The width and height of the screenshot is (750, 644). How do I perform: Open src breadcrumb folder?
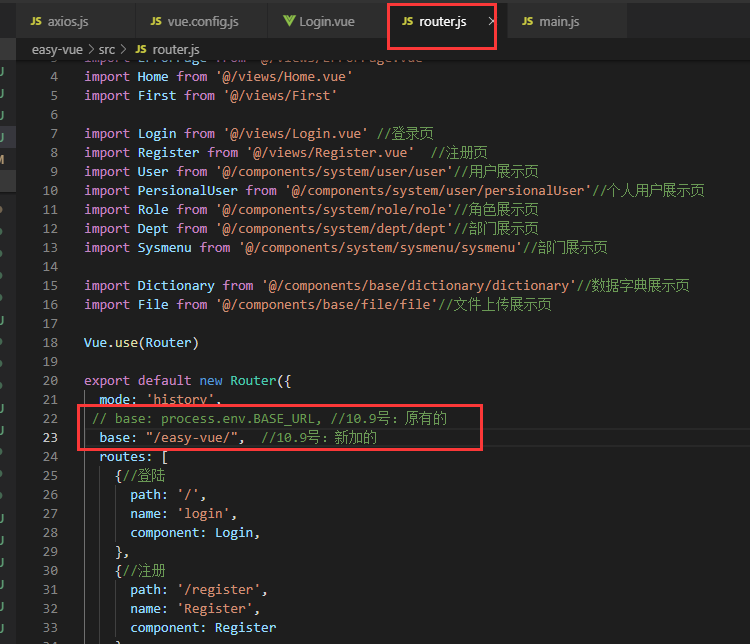(107, 50)
